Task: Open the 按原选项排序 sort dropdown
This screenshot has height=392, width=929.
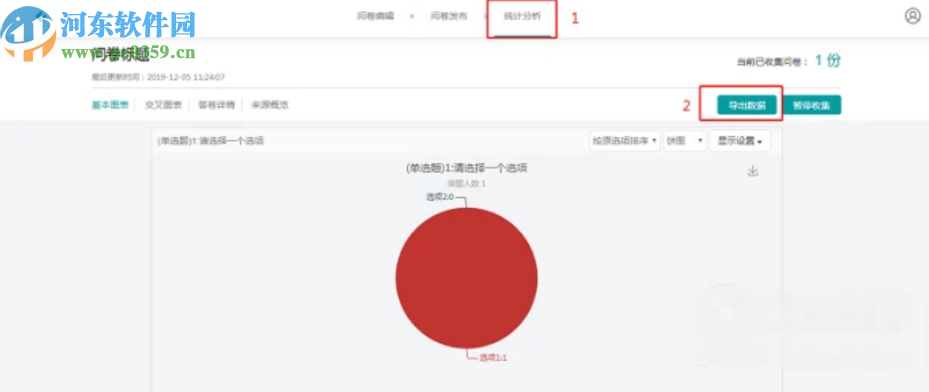Action: (x=625, y=141)
